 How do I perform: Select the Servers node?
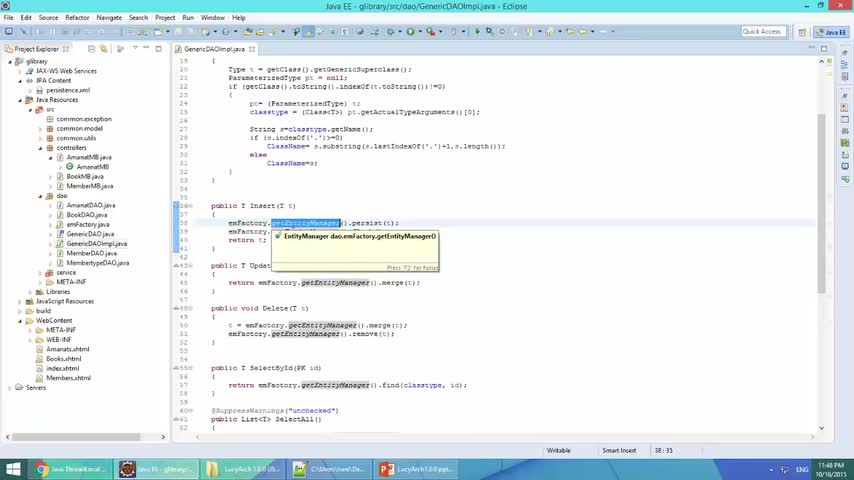36,388
